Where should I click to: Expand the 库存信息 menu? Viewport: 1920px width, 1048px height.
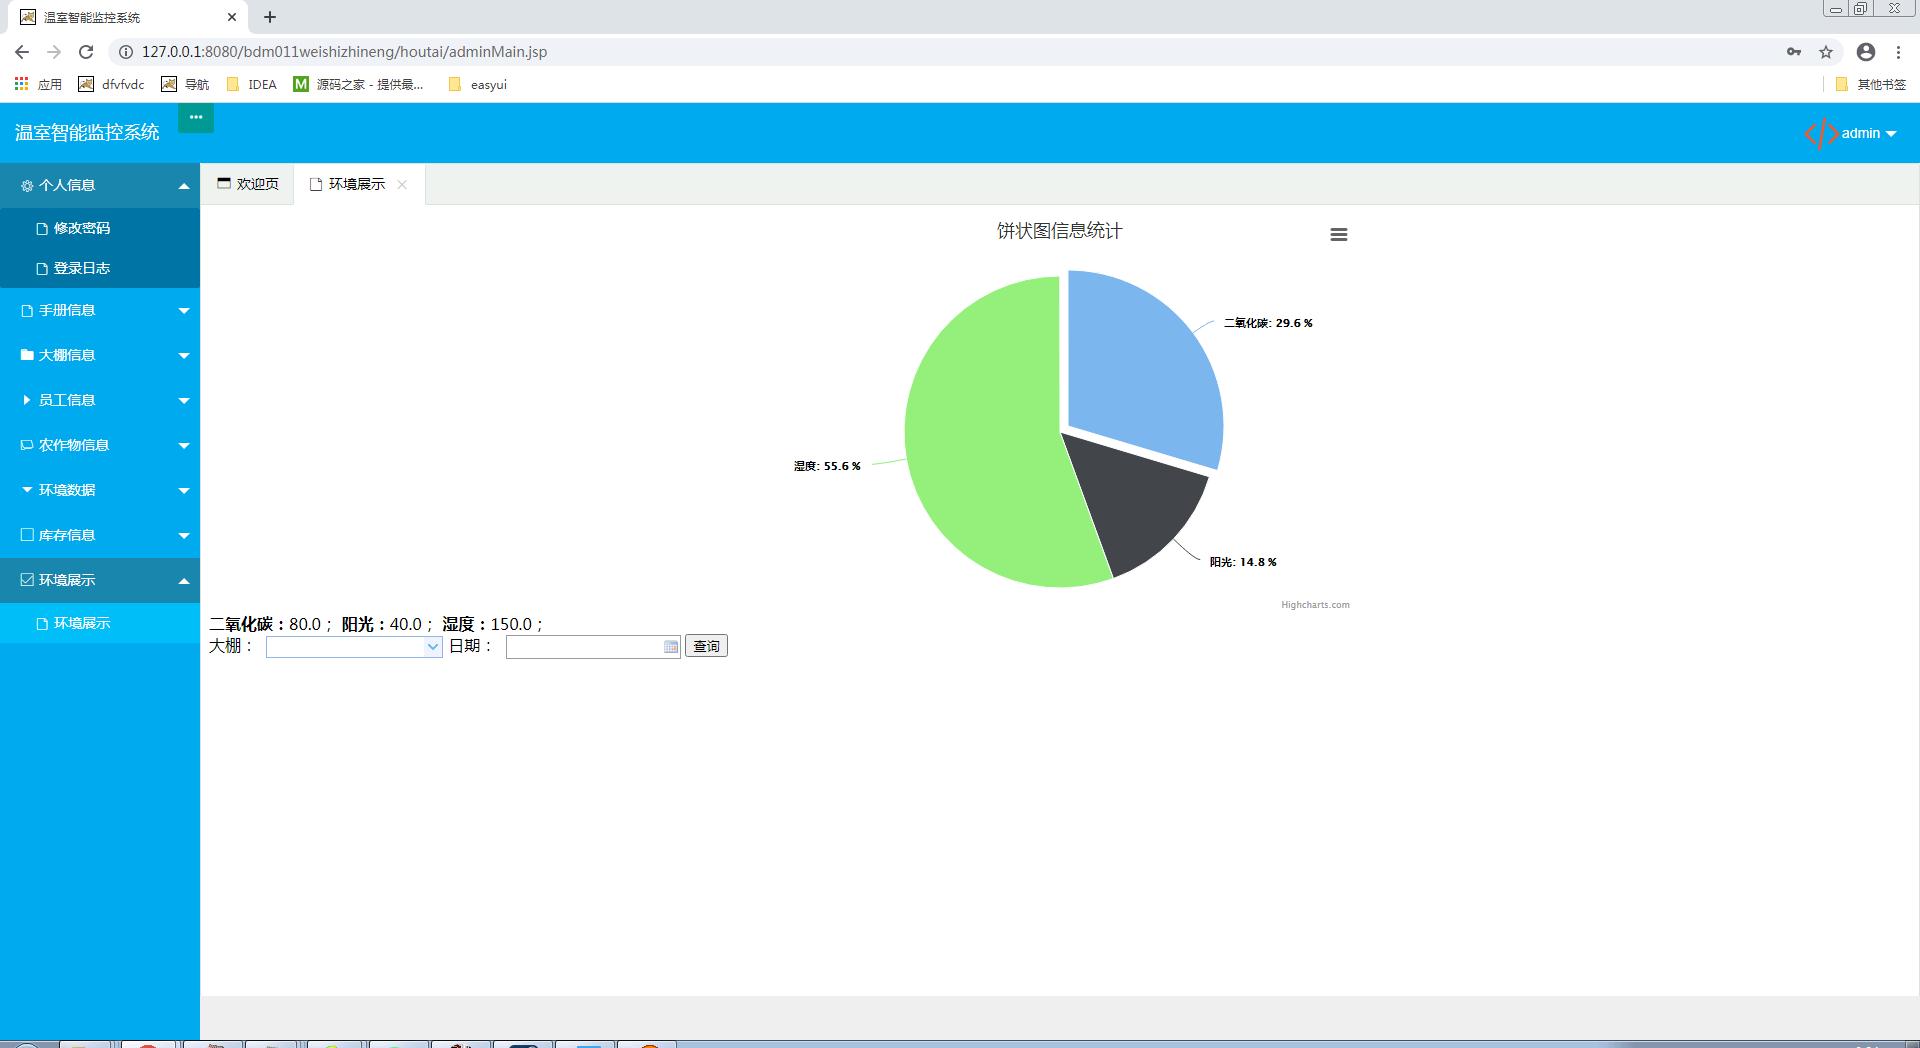100,535
